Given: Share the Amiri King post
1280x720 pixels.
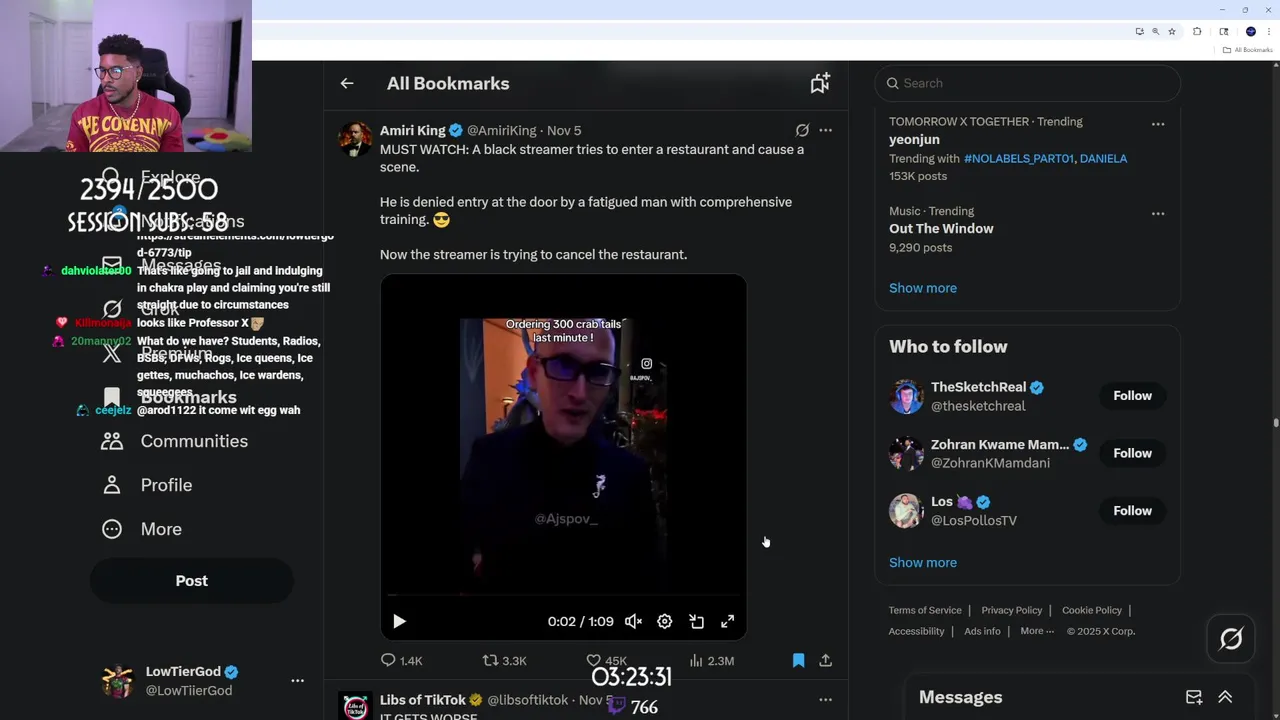Looking at the screenshot, I should click(825, 660).
